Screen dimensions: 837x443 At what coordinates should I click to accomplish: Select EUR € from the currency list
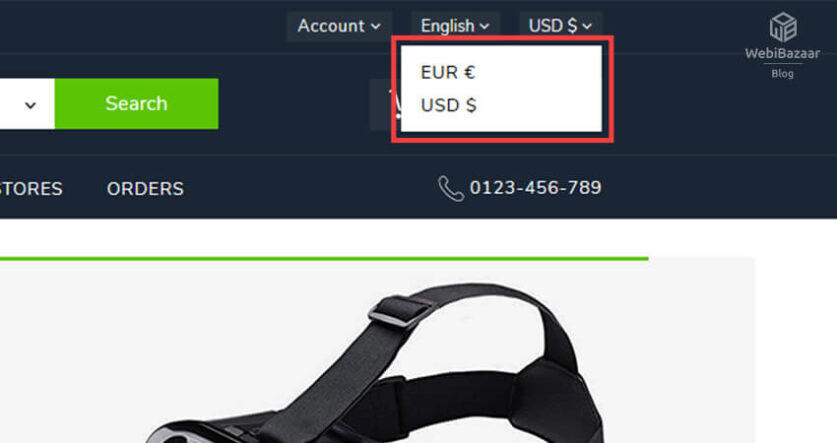(447, 72)
